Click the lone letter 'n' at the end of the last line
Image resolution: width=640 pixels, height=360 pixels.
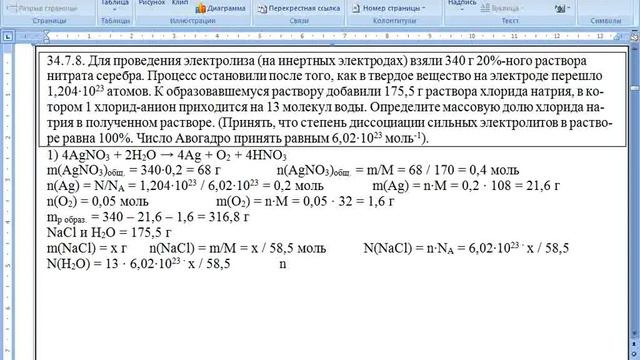pos(282,264)
